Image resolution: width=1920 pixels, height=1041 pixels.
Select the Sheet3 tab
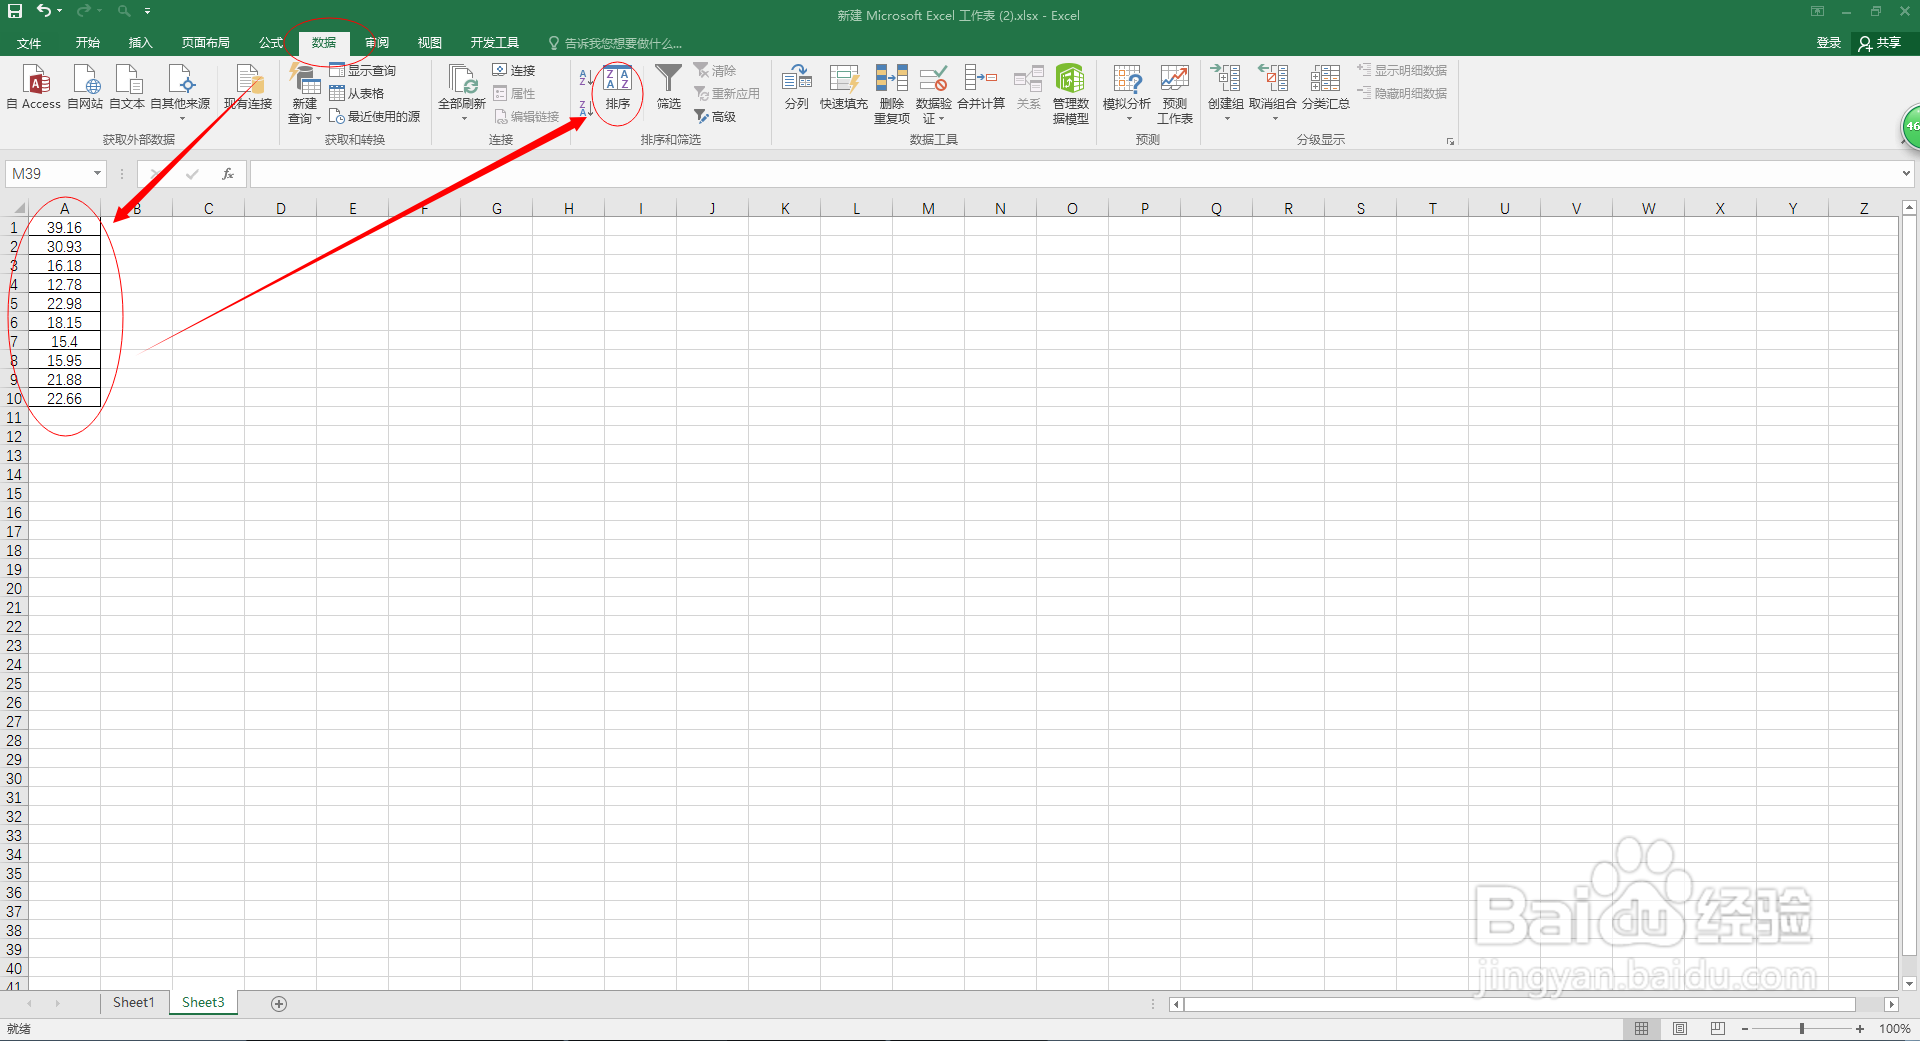(203, 1003)
